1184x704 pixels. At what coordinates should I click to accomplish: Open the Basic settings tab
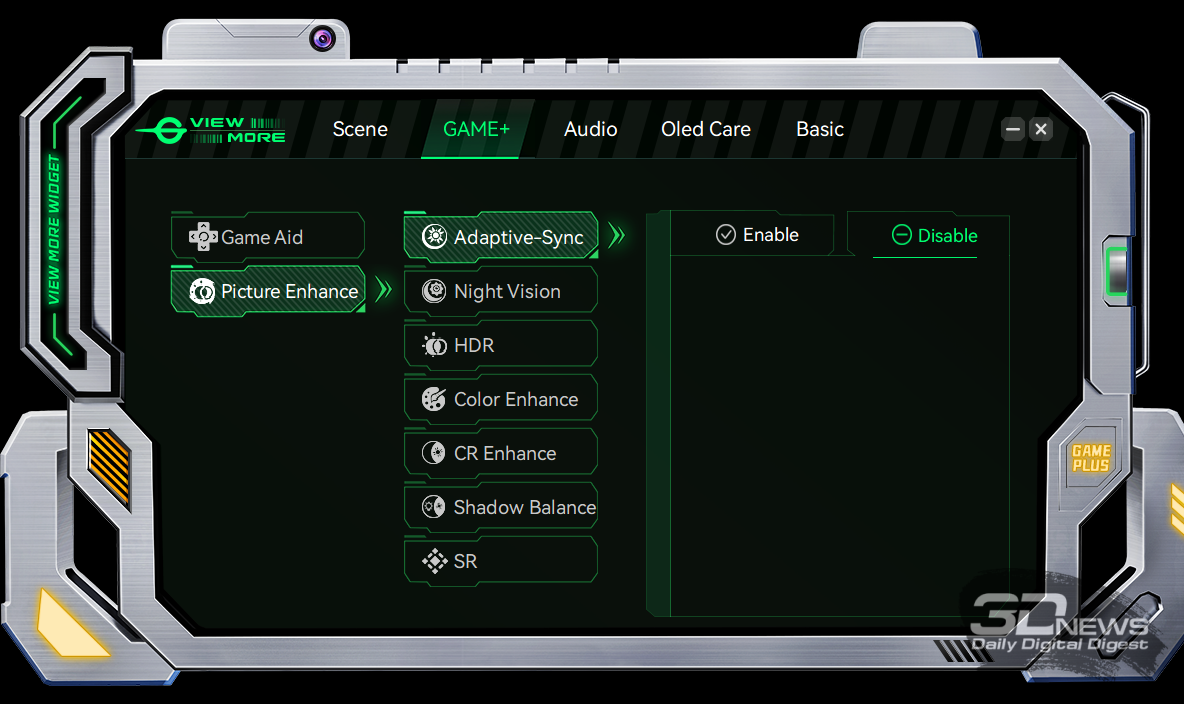(819, 129)
